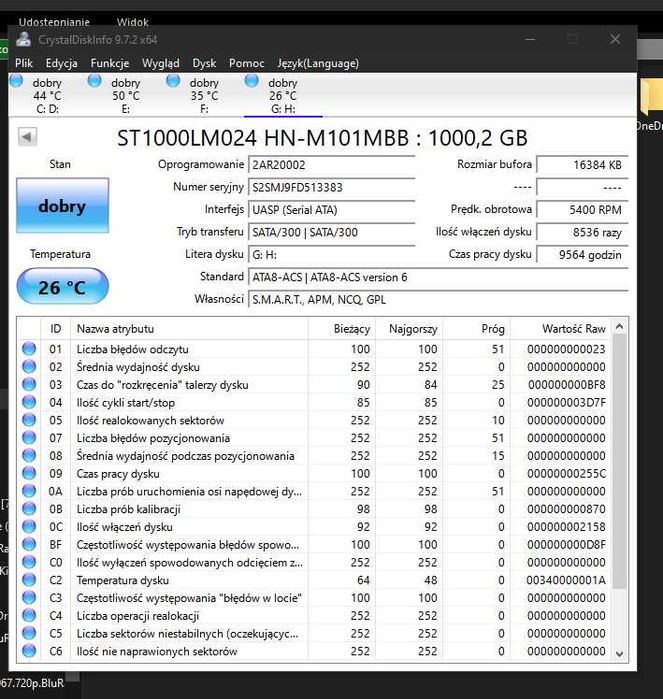The image size is (663, 699).
Task: Click the drive letter field G: H:
Action: click(332, 255)
